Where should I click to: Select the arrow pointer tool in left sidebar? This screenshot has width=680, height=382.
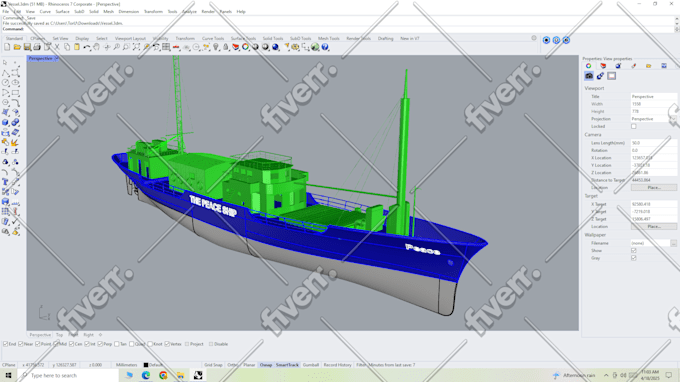click(x=5, y=63)
